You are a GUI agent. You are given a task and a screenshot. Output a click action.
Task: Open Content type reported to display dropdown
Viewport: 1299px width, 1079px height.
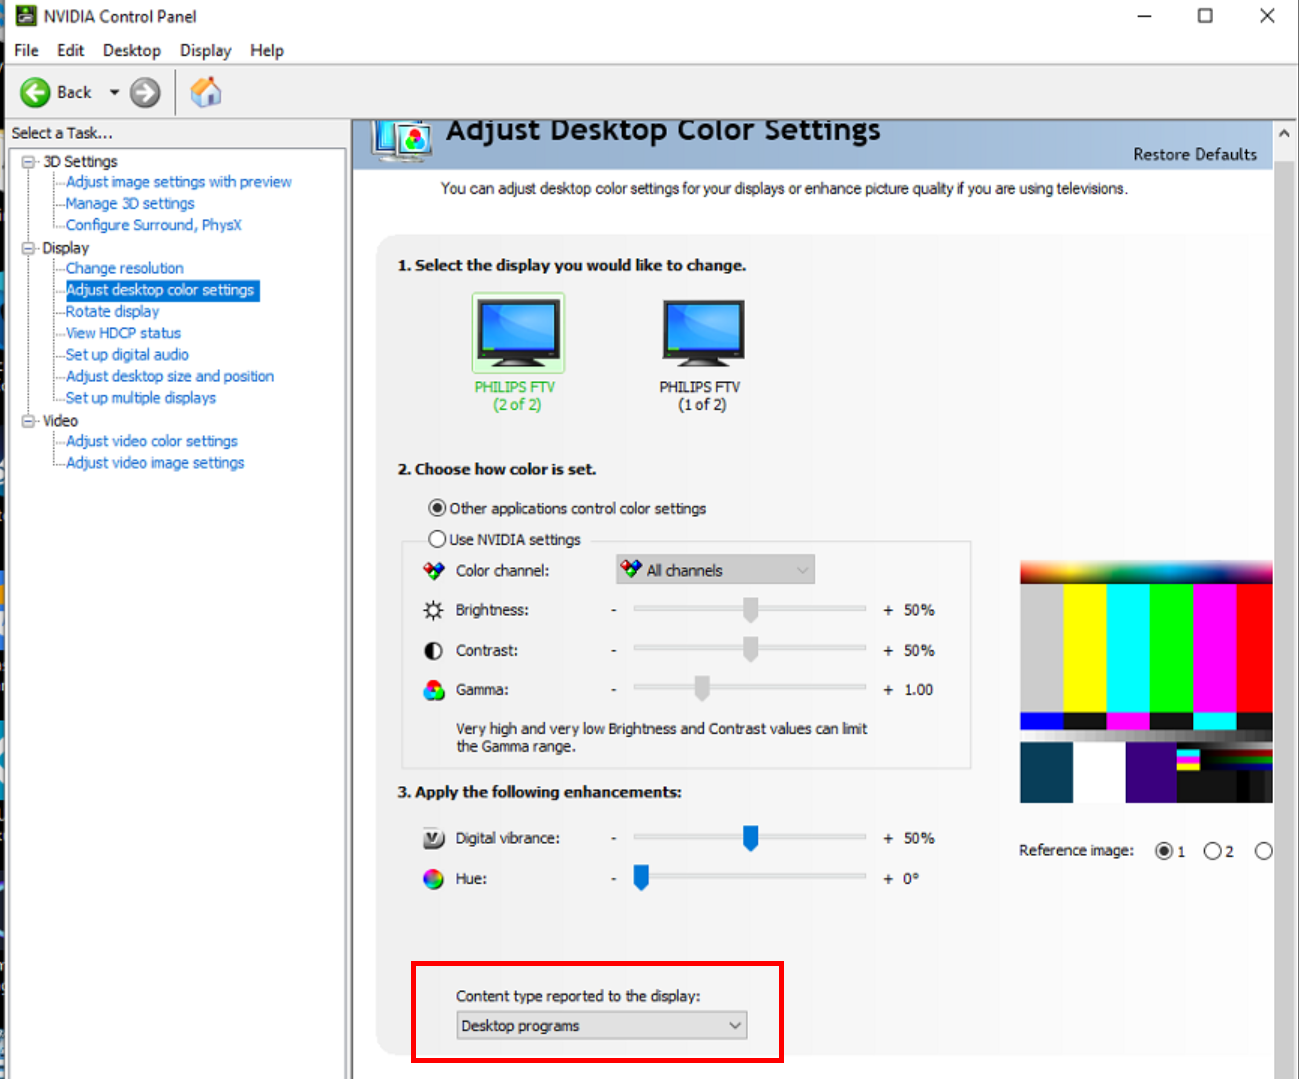[x=602, y=1026]
